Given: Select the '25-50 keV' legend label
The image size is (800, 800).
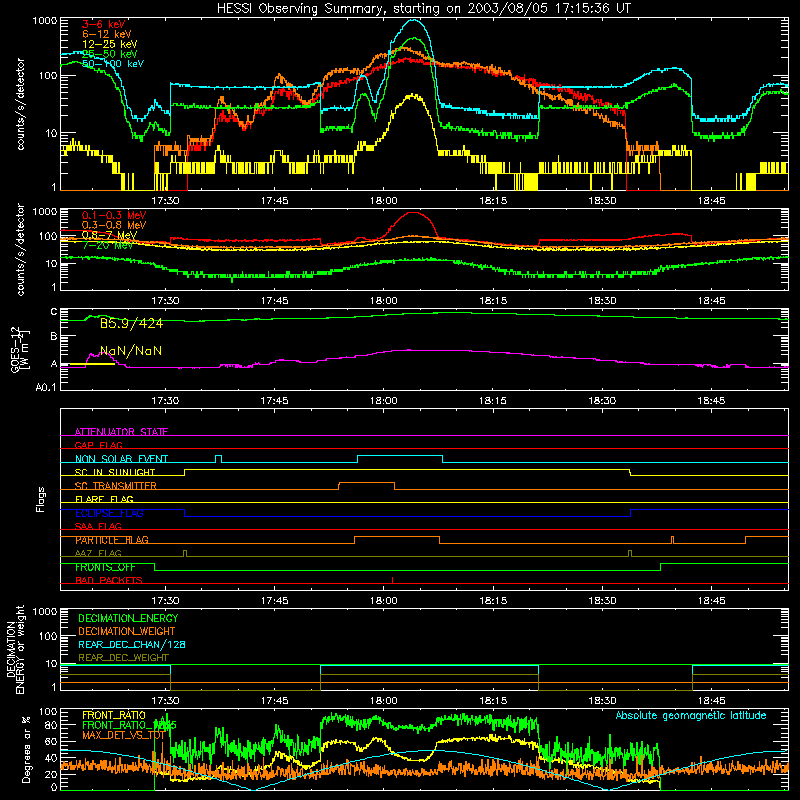Looking at the screenshot, I should click(x=110, y=54).
